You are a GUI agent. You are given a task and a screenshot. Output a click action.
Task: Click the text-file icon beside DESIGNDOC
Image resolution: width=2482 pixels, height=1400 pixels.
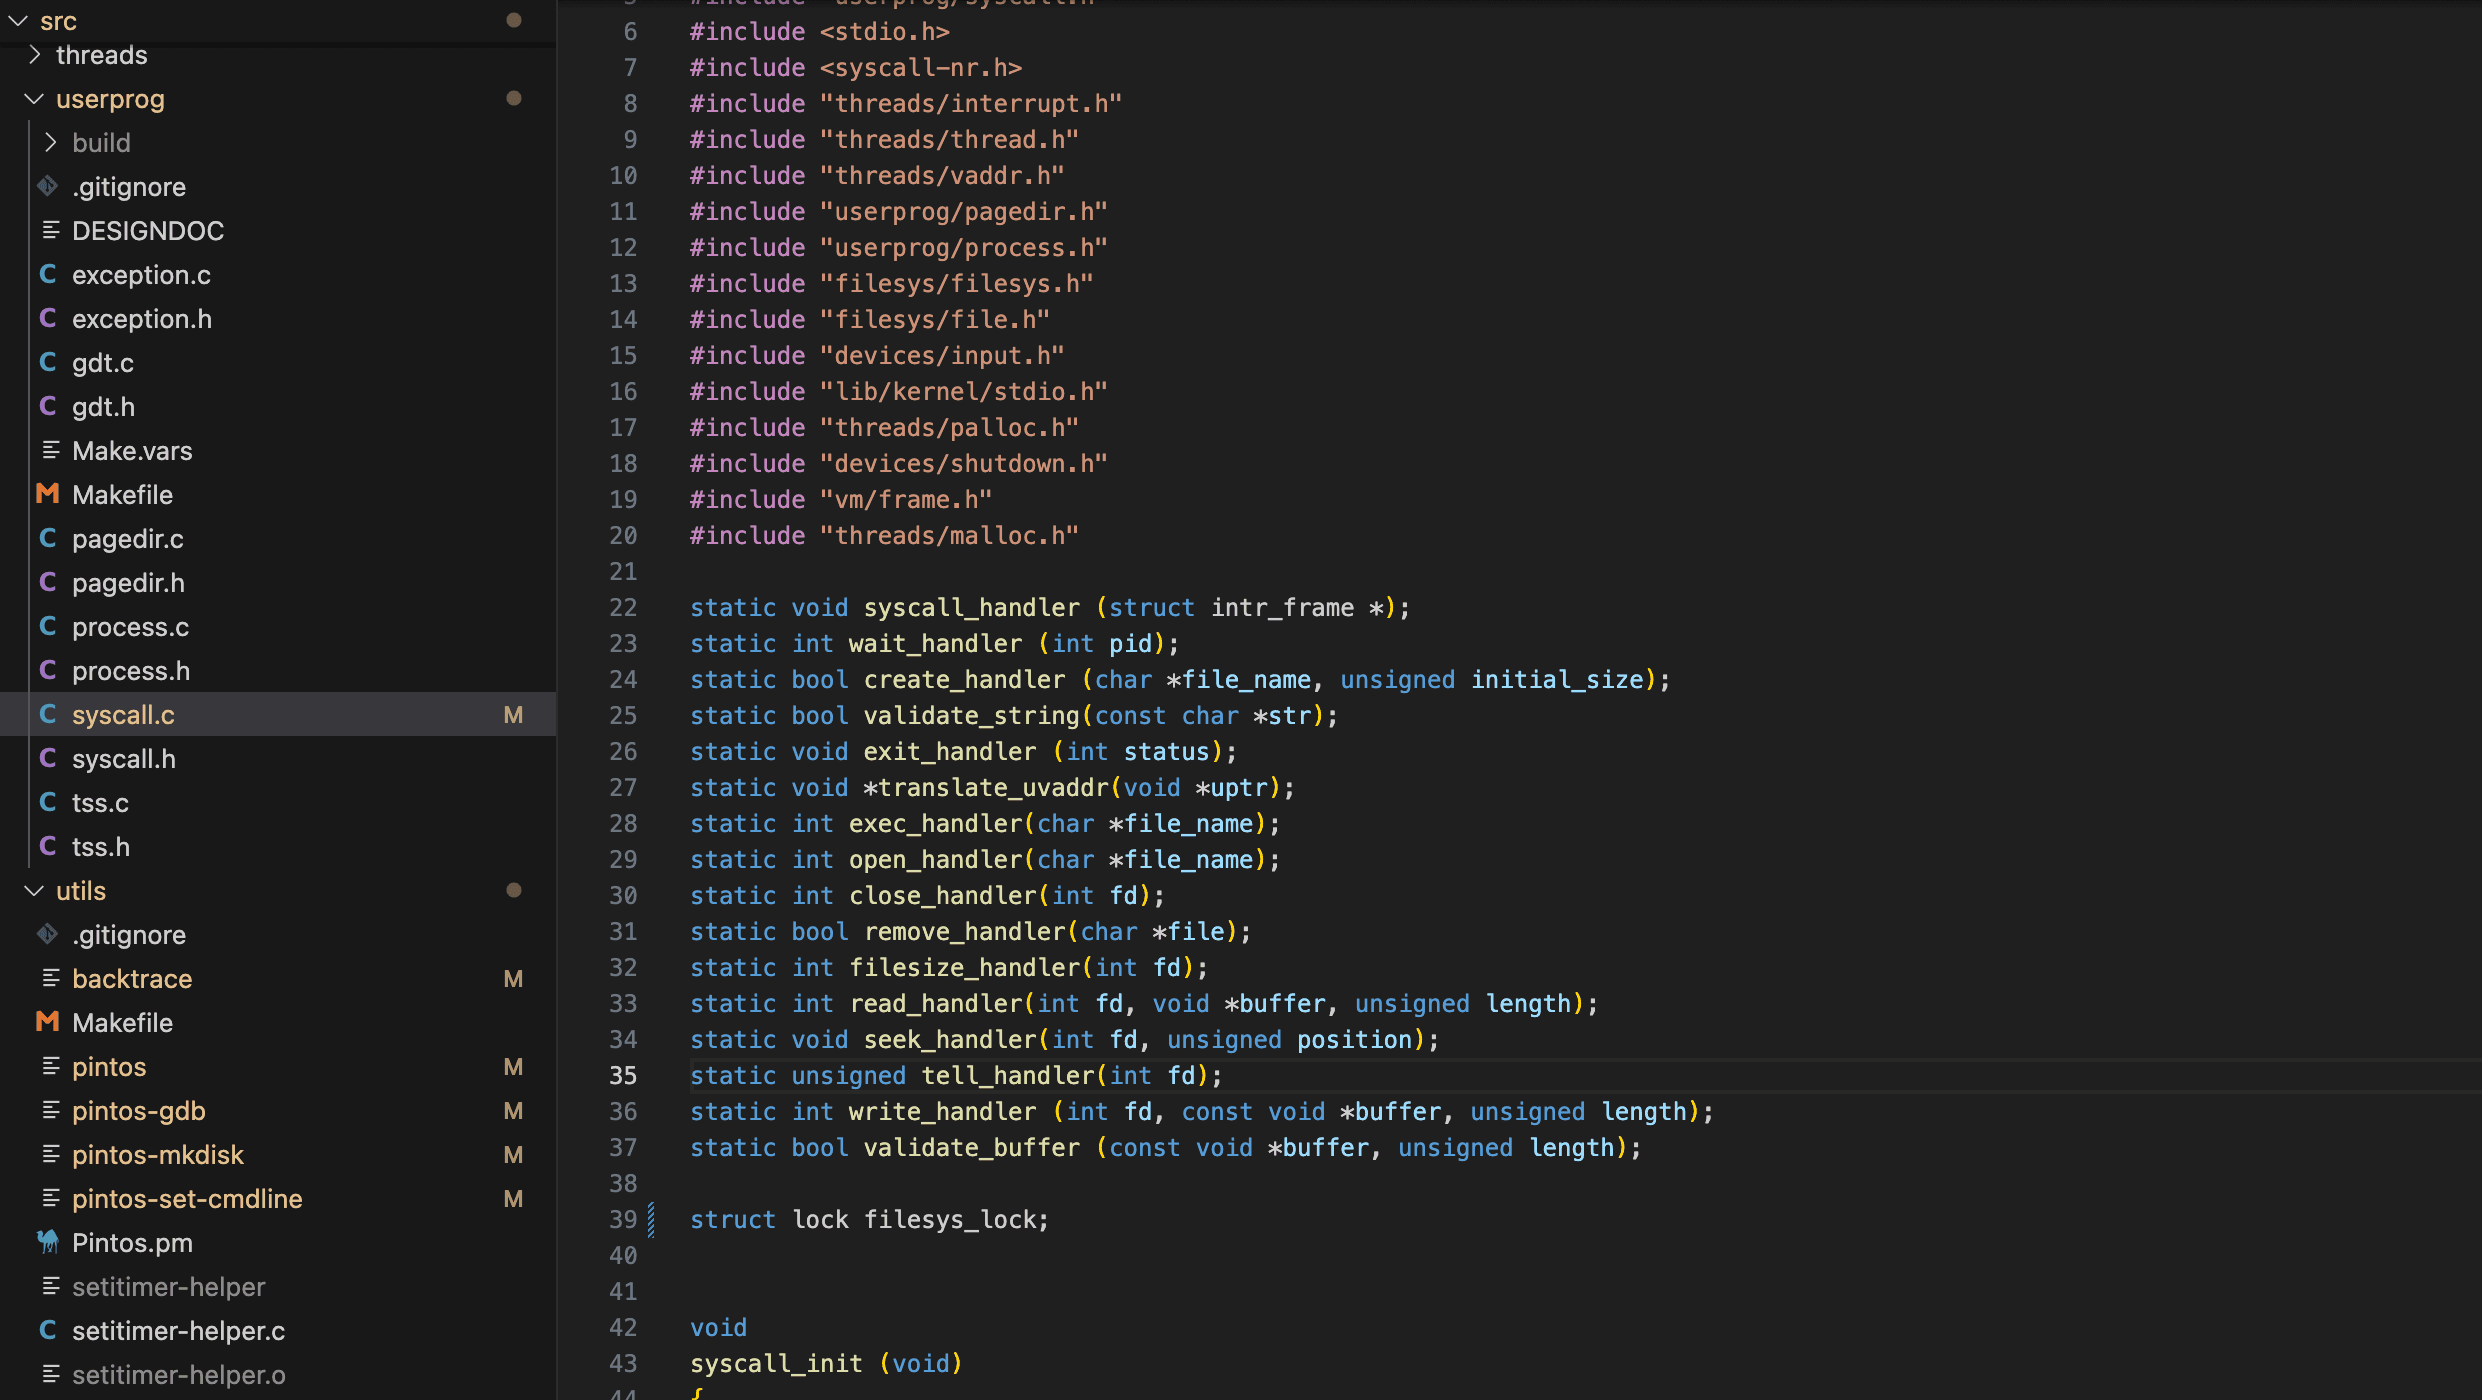coord(51,230)
